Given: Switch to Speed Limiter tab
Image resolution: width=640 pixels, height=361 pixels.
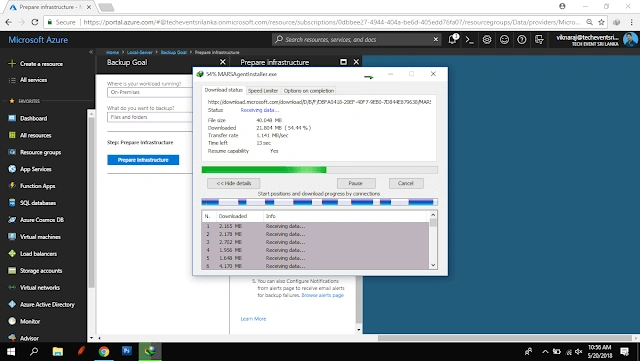Looking at the screenshot, I should [263, 91].
